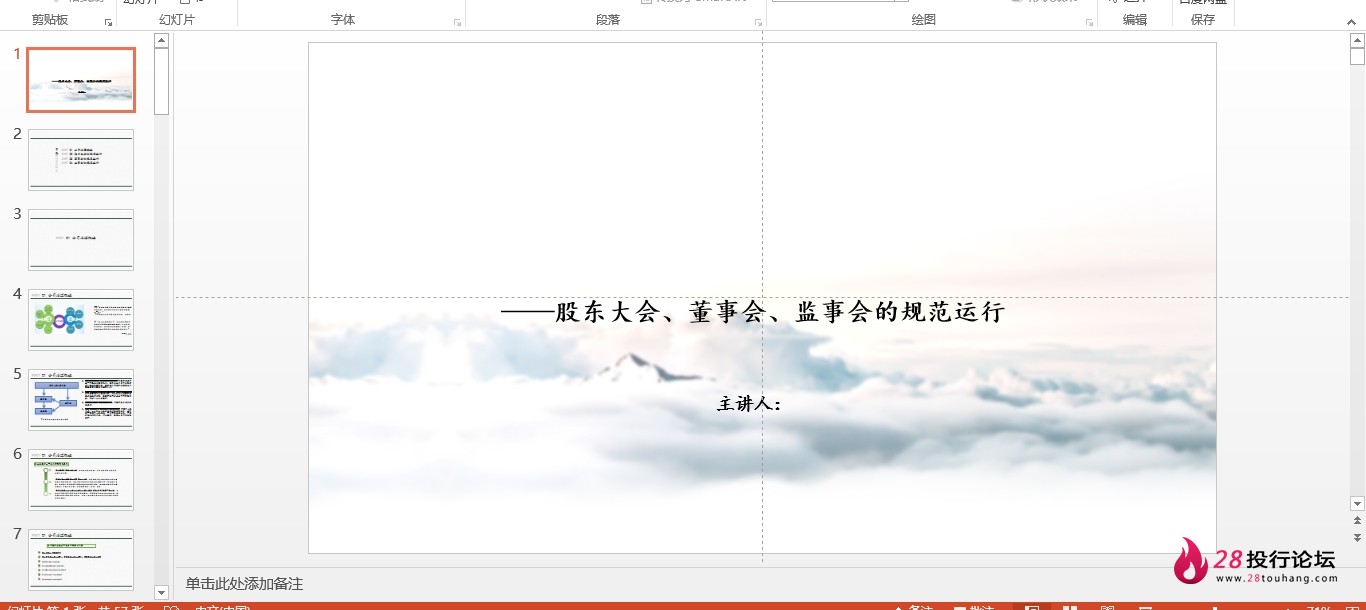This screenshot has height=610, width=1366.
Task: Select slide 7 thumbnail
Action: point(81,559)
